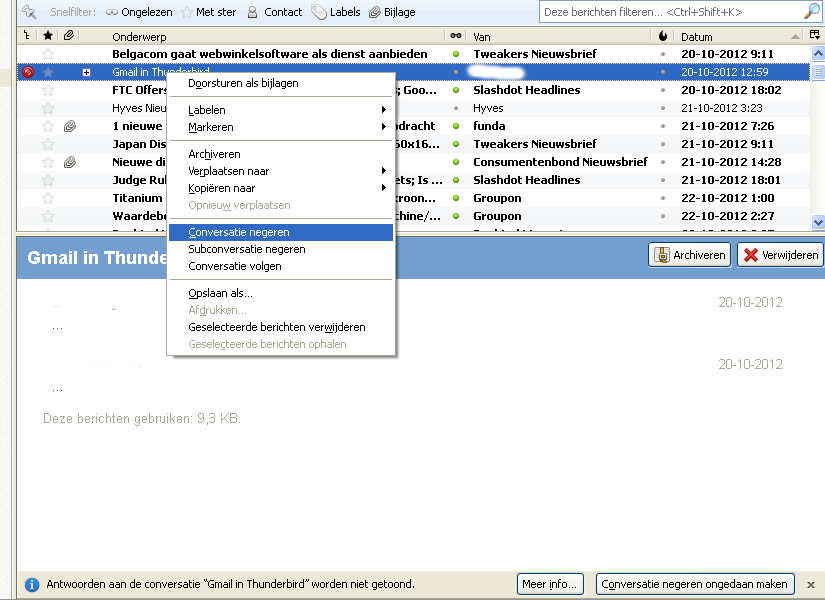Toggle the Ongelezen quick filter
825x600 pixels.
[x=139, y=12]
